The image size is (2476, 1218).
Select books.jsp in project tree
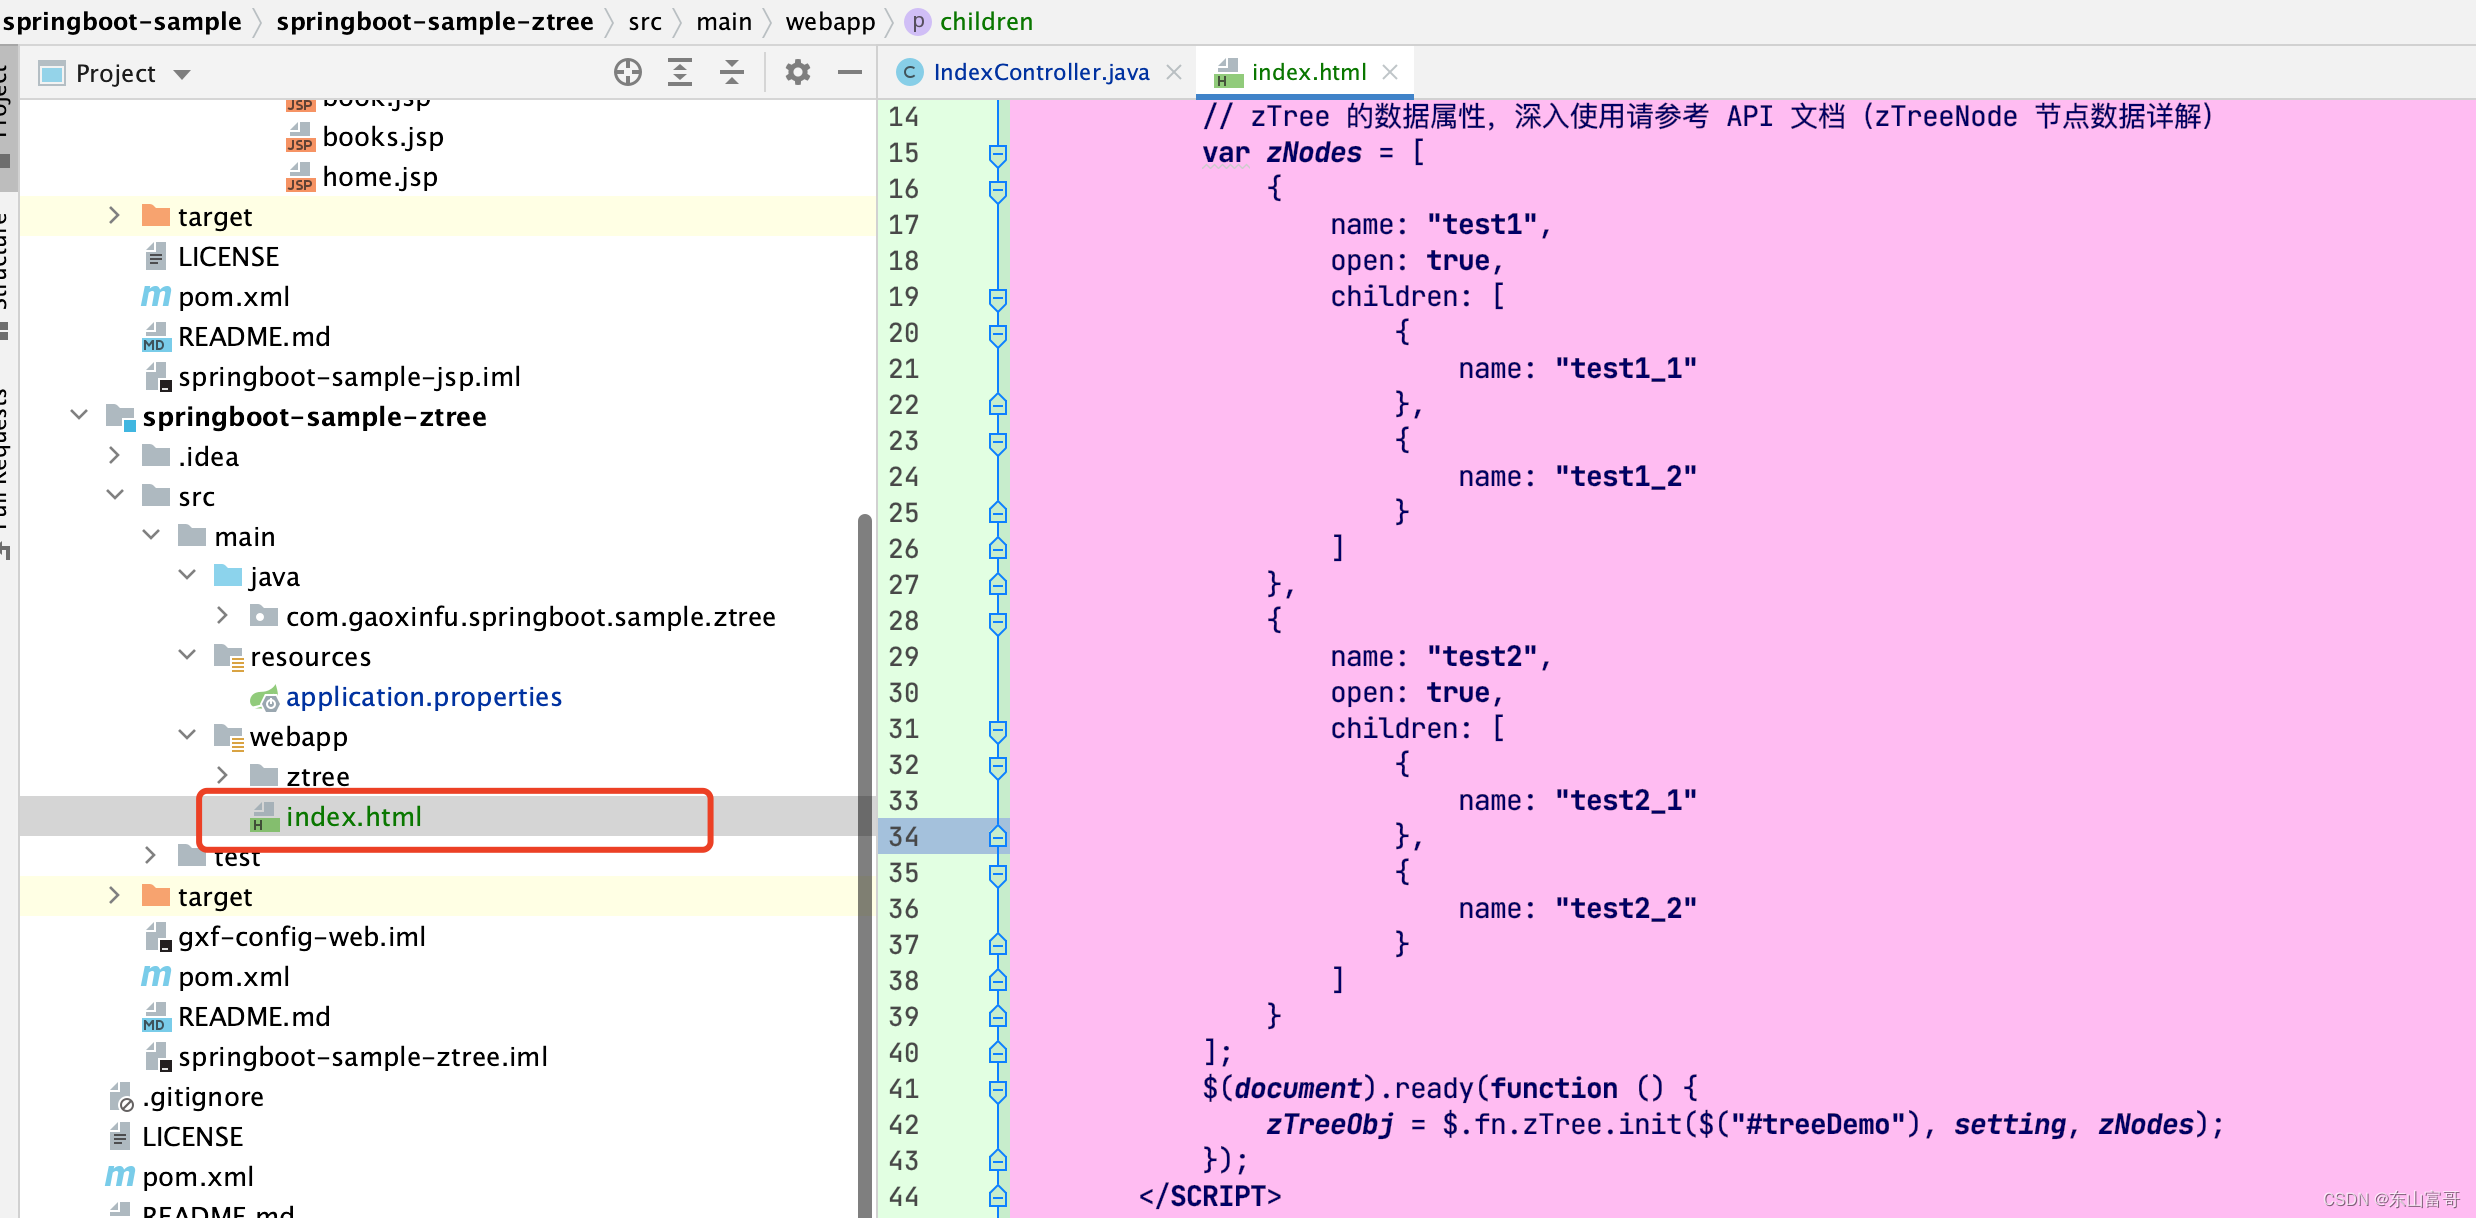click(x=383, y=137)
